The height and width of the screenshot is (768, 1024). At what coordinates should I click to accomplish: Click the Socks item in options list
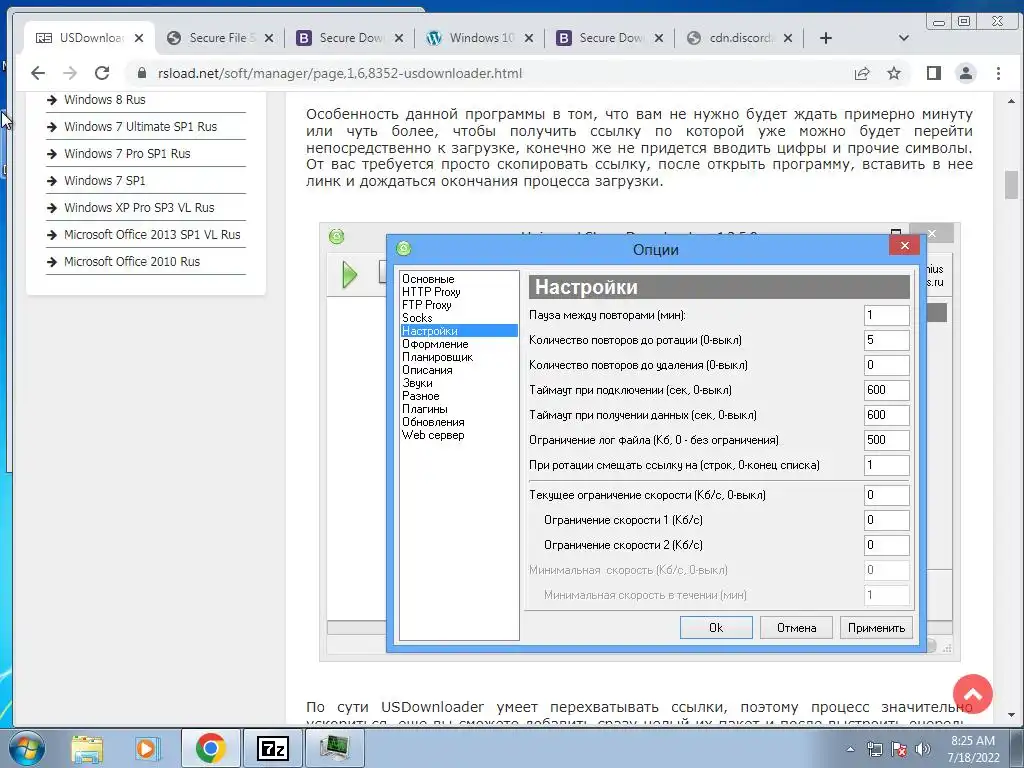(x=417, y=318)
